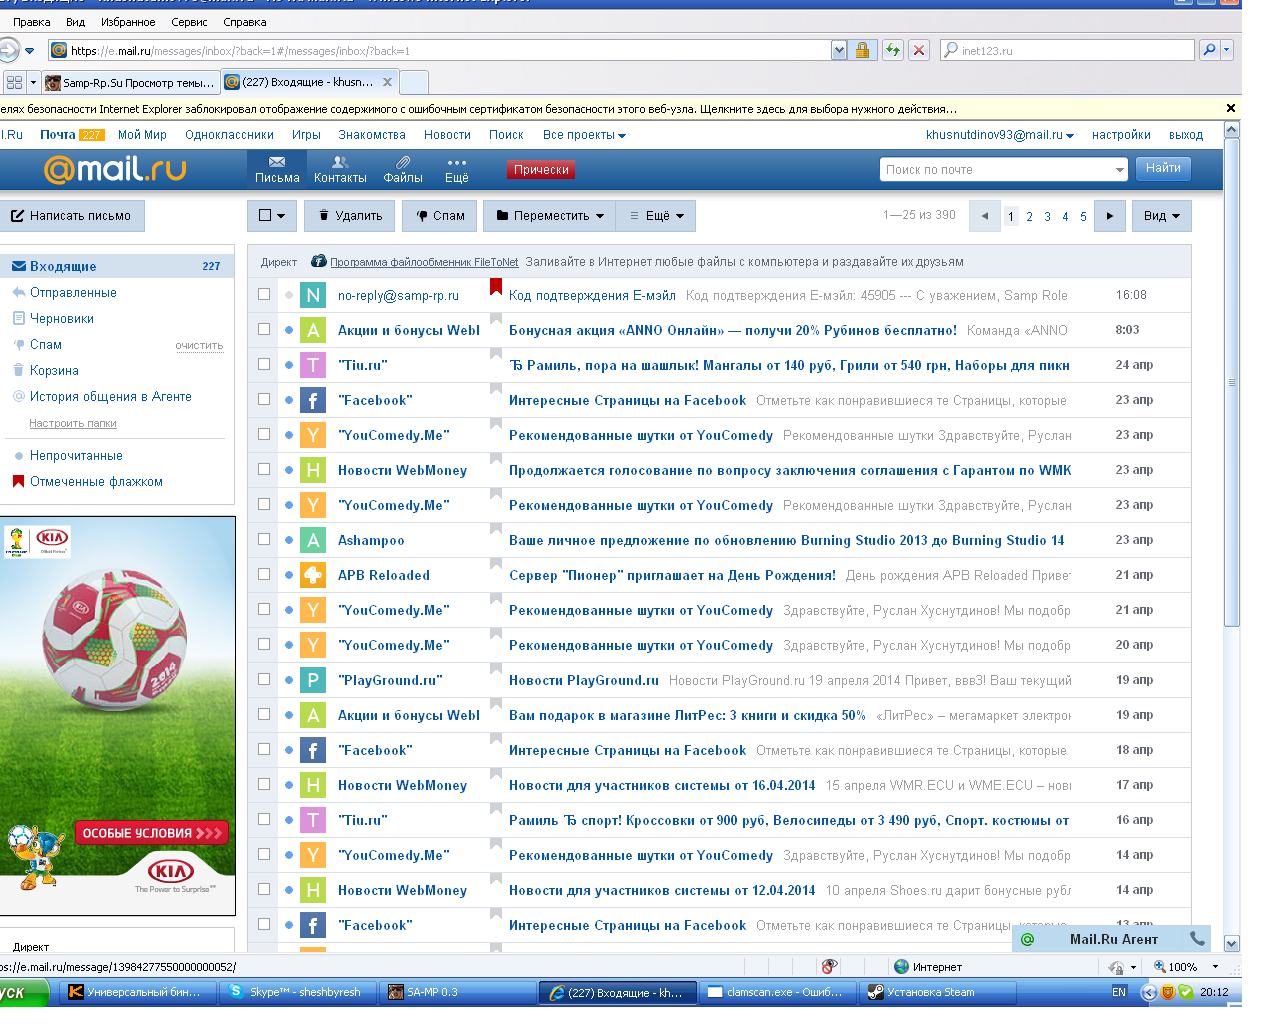The width and height of the screenshot is (1280, 1024).
Task: Click the Написать письмо button
Action: (71, 216)
